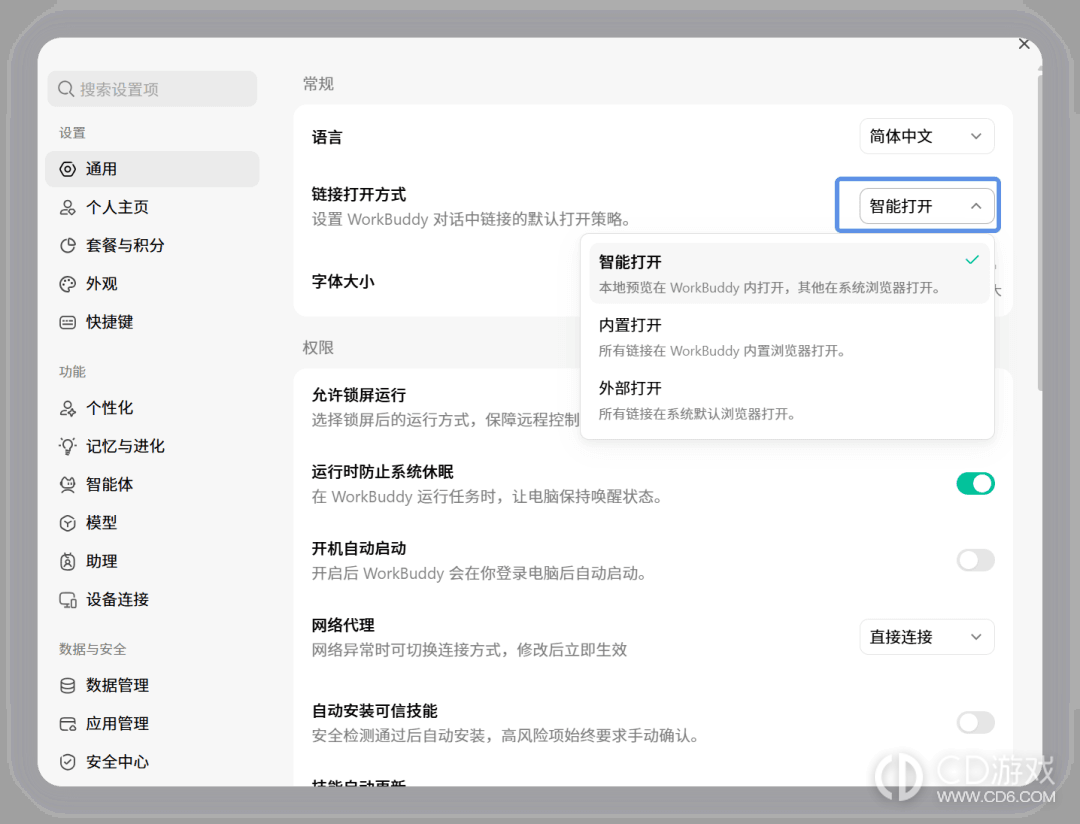This screenshot has width=1080, height=824.
Task: Open the 通用 settings section
Action: tap(152, 169)
